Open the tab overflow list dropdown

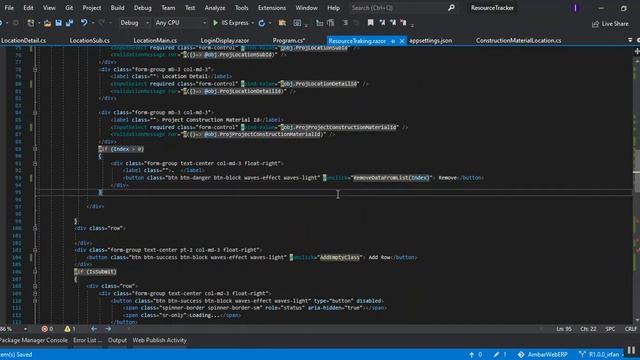[630, 40]
